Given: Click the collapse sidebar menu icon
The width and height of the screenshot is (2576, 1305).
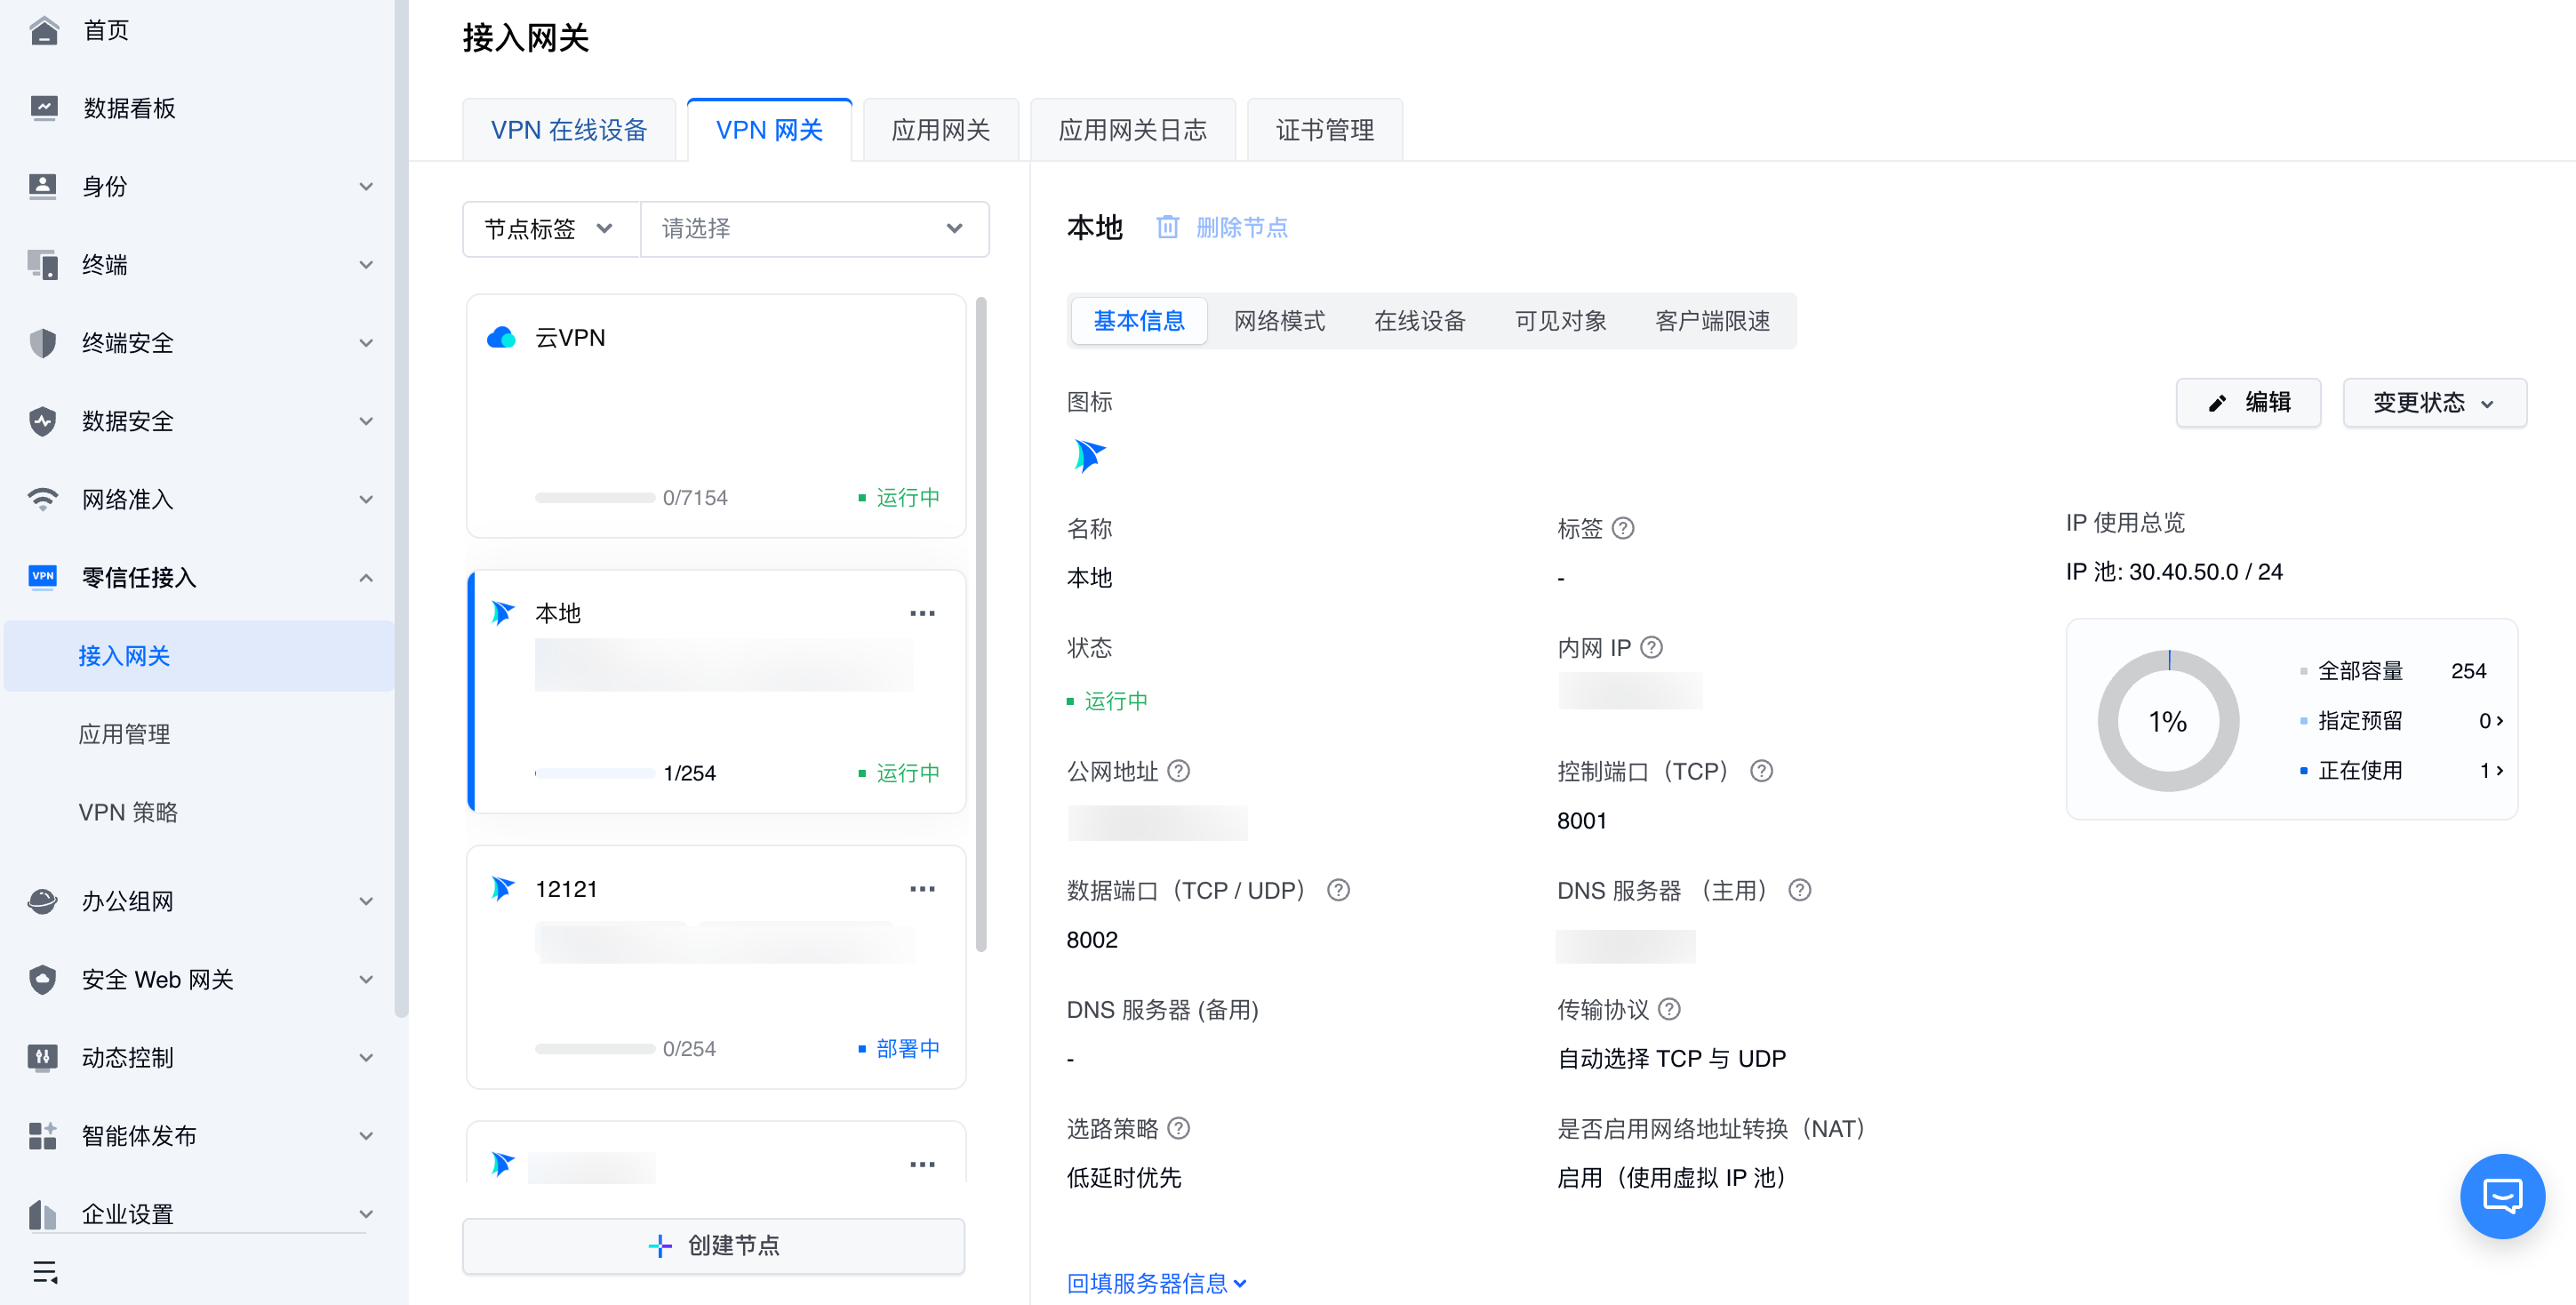Looking at the screenshot, I should (x=45, y=1272).
